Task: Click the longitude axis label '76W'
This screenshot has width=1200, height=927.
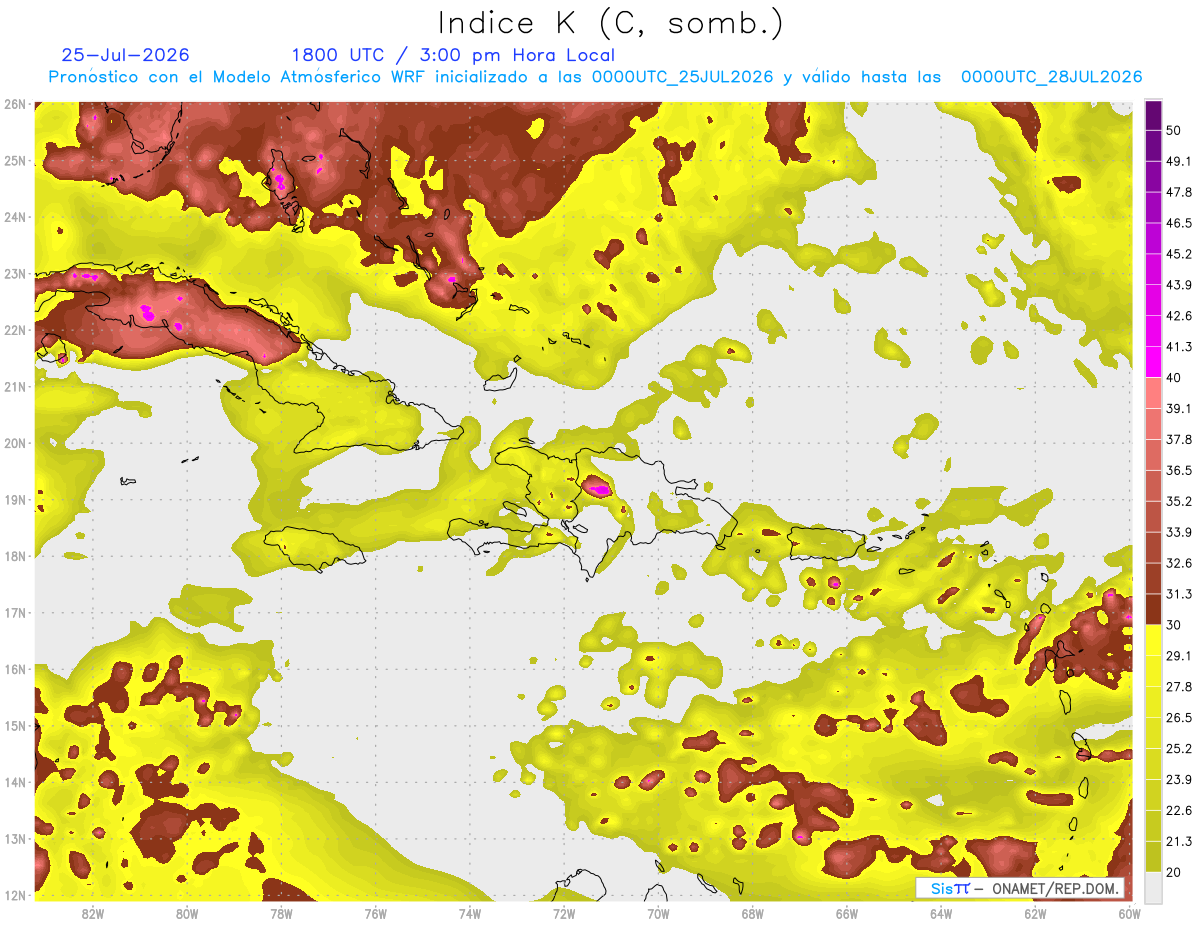Action: tap(375, 913)
